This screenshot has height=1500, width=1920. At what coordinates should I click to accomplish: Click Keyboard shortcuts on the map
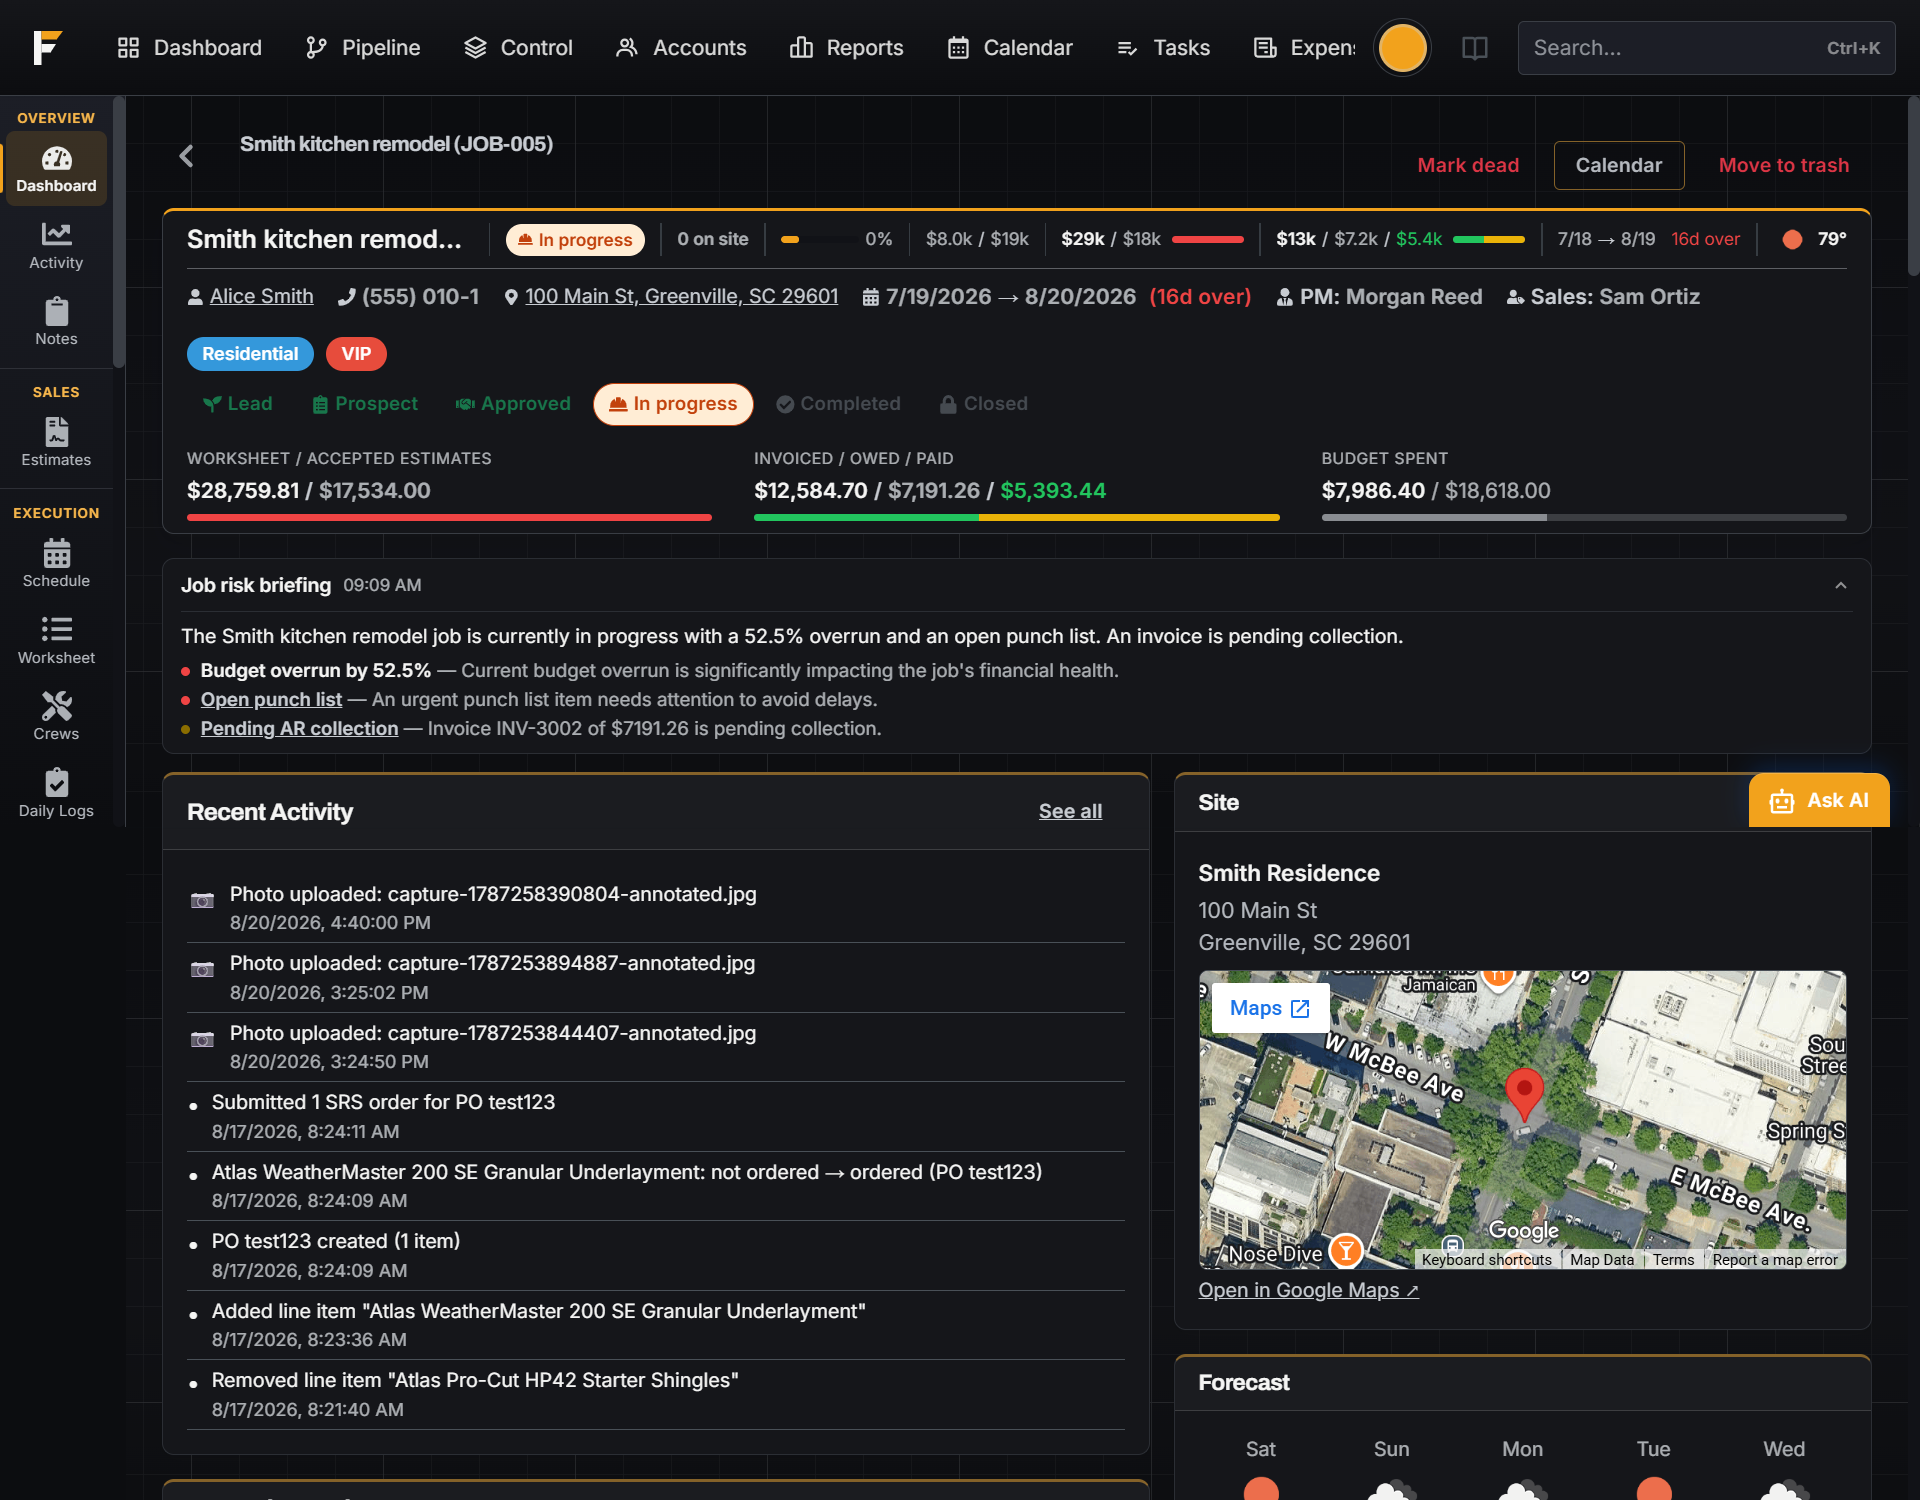(1486, 1260)
